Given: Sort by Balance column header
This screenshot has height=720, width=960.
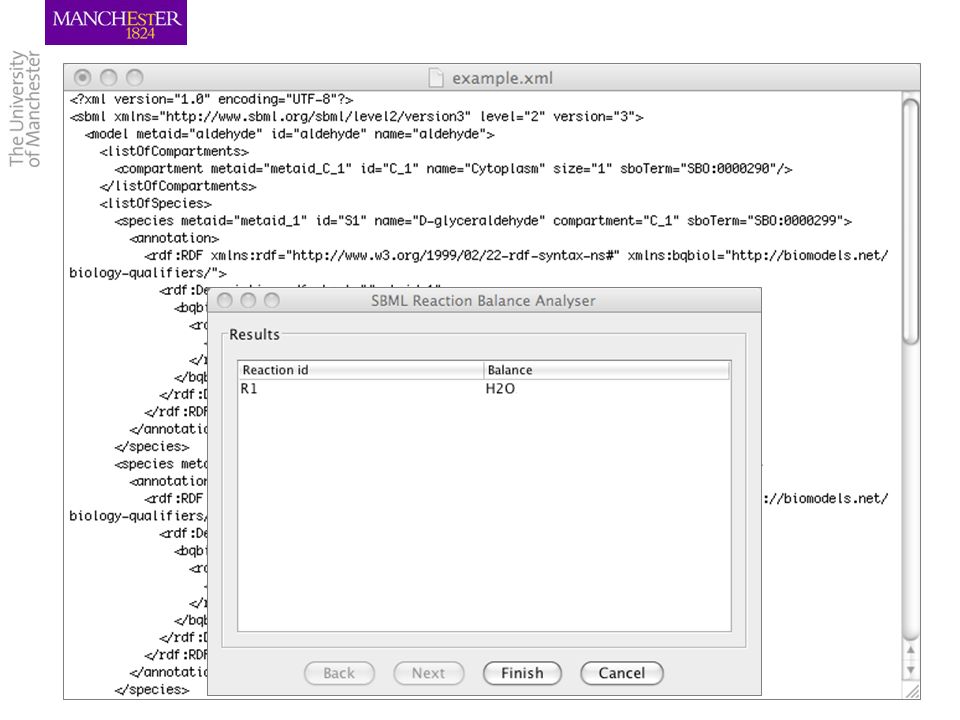Looking at the screenshot, I should click(x=606, y=370).
